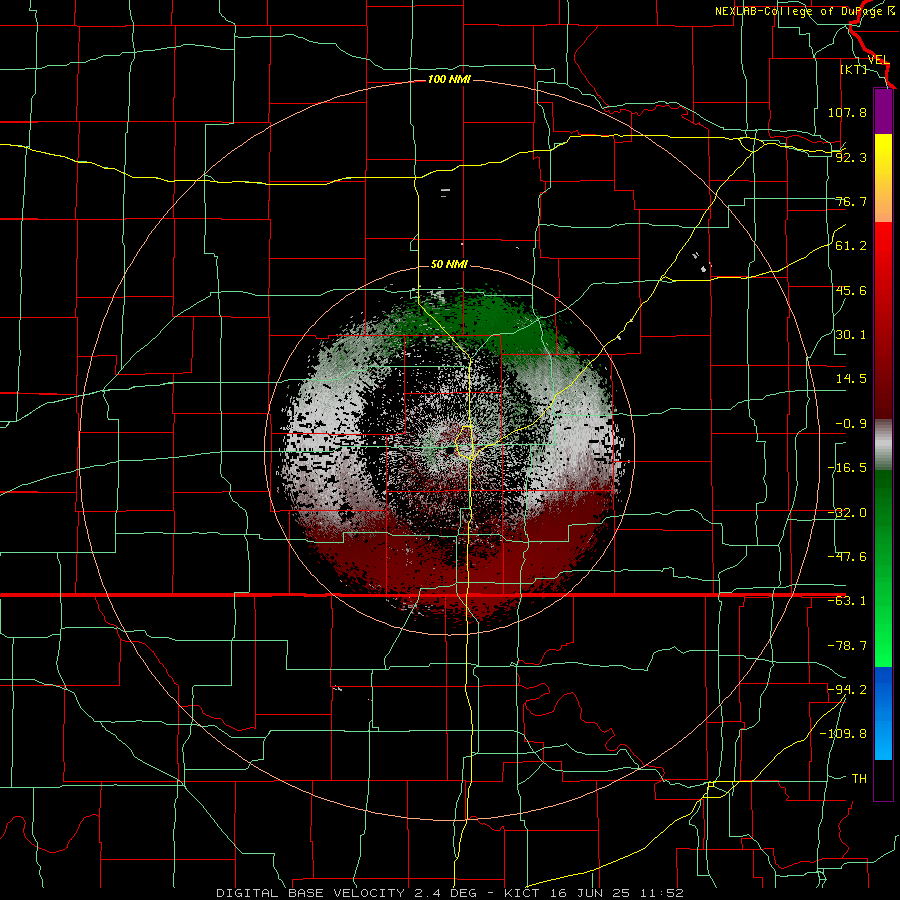Viewport: 900px width, 900px height.
Task: Click the 14.5 legend value
Action: [x=851, y=379]
